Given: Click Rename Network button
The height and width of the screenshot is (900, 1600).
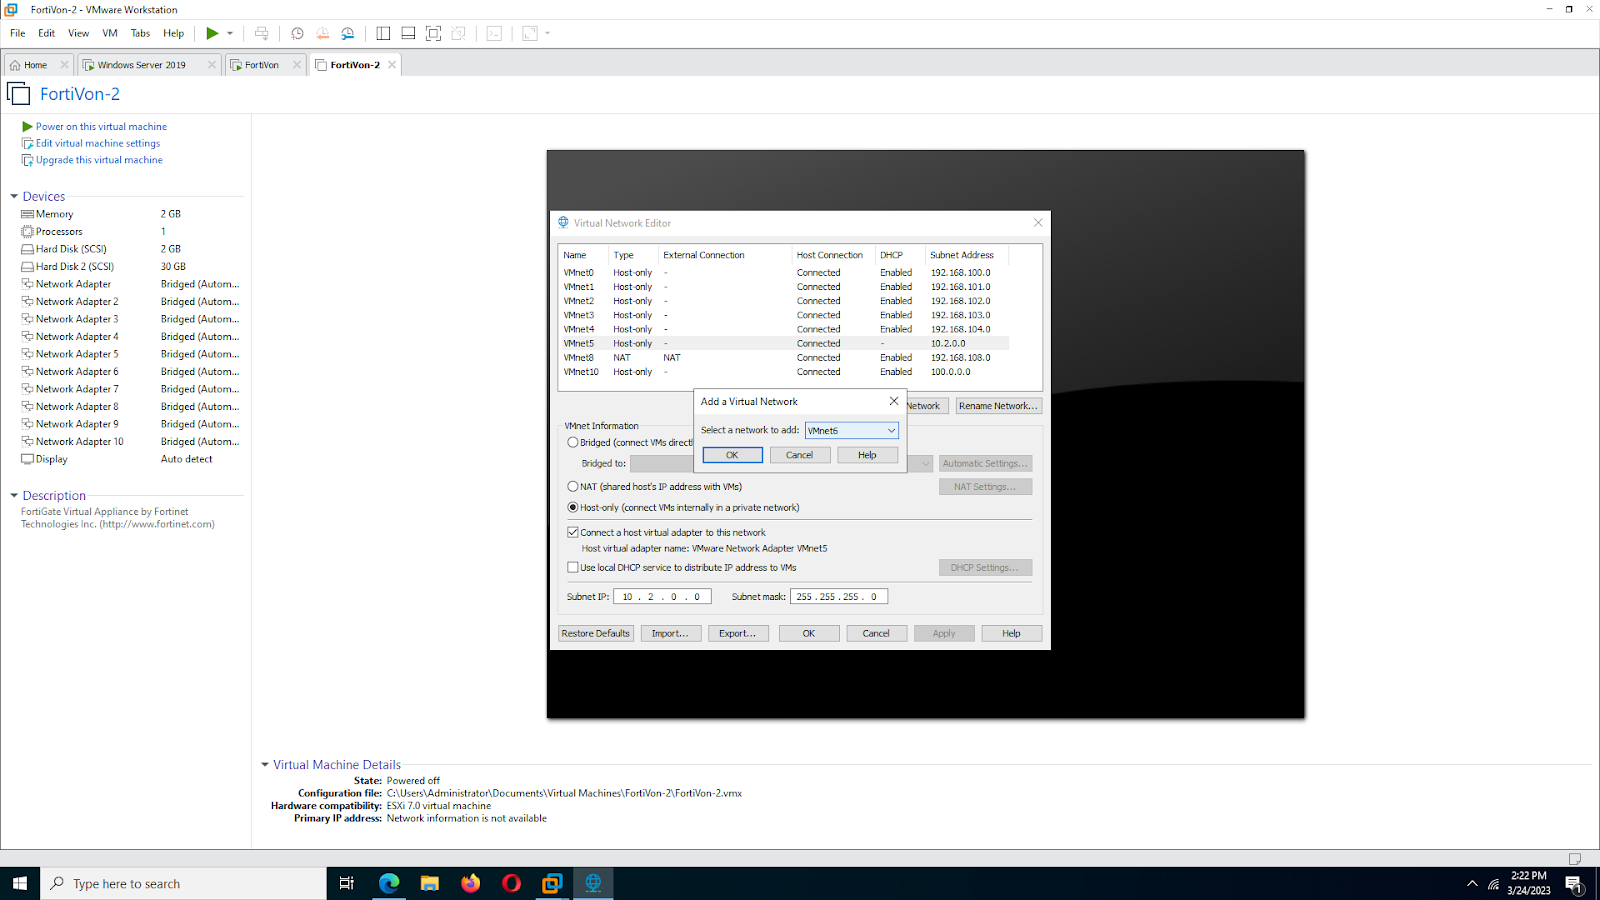Looking at the screenshot, I should pyautogui.click(x=998, y=406).
